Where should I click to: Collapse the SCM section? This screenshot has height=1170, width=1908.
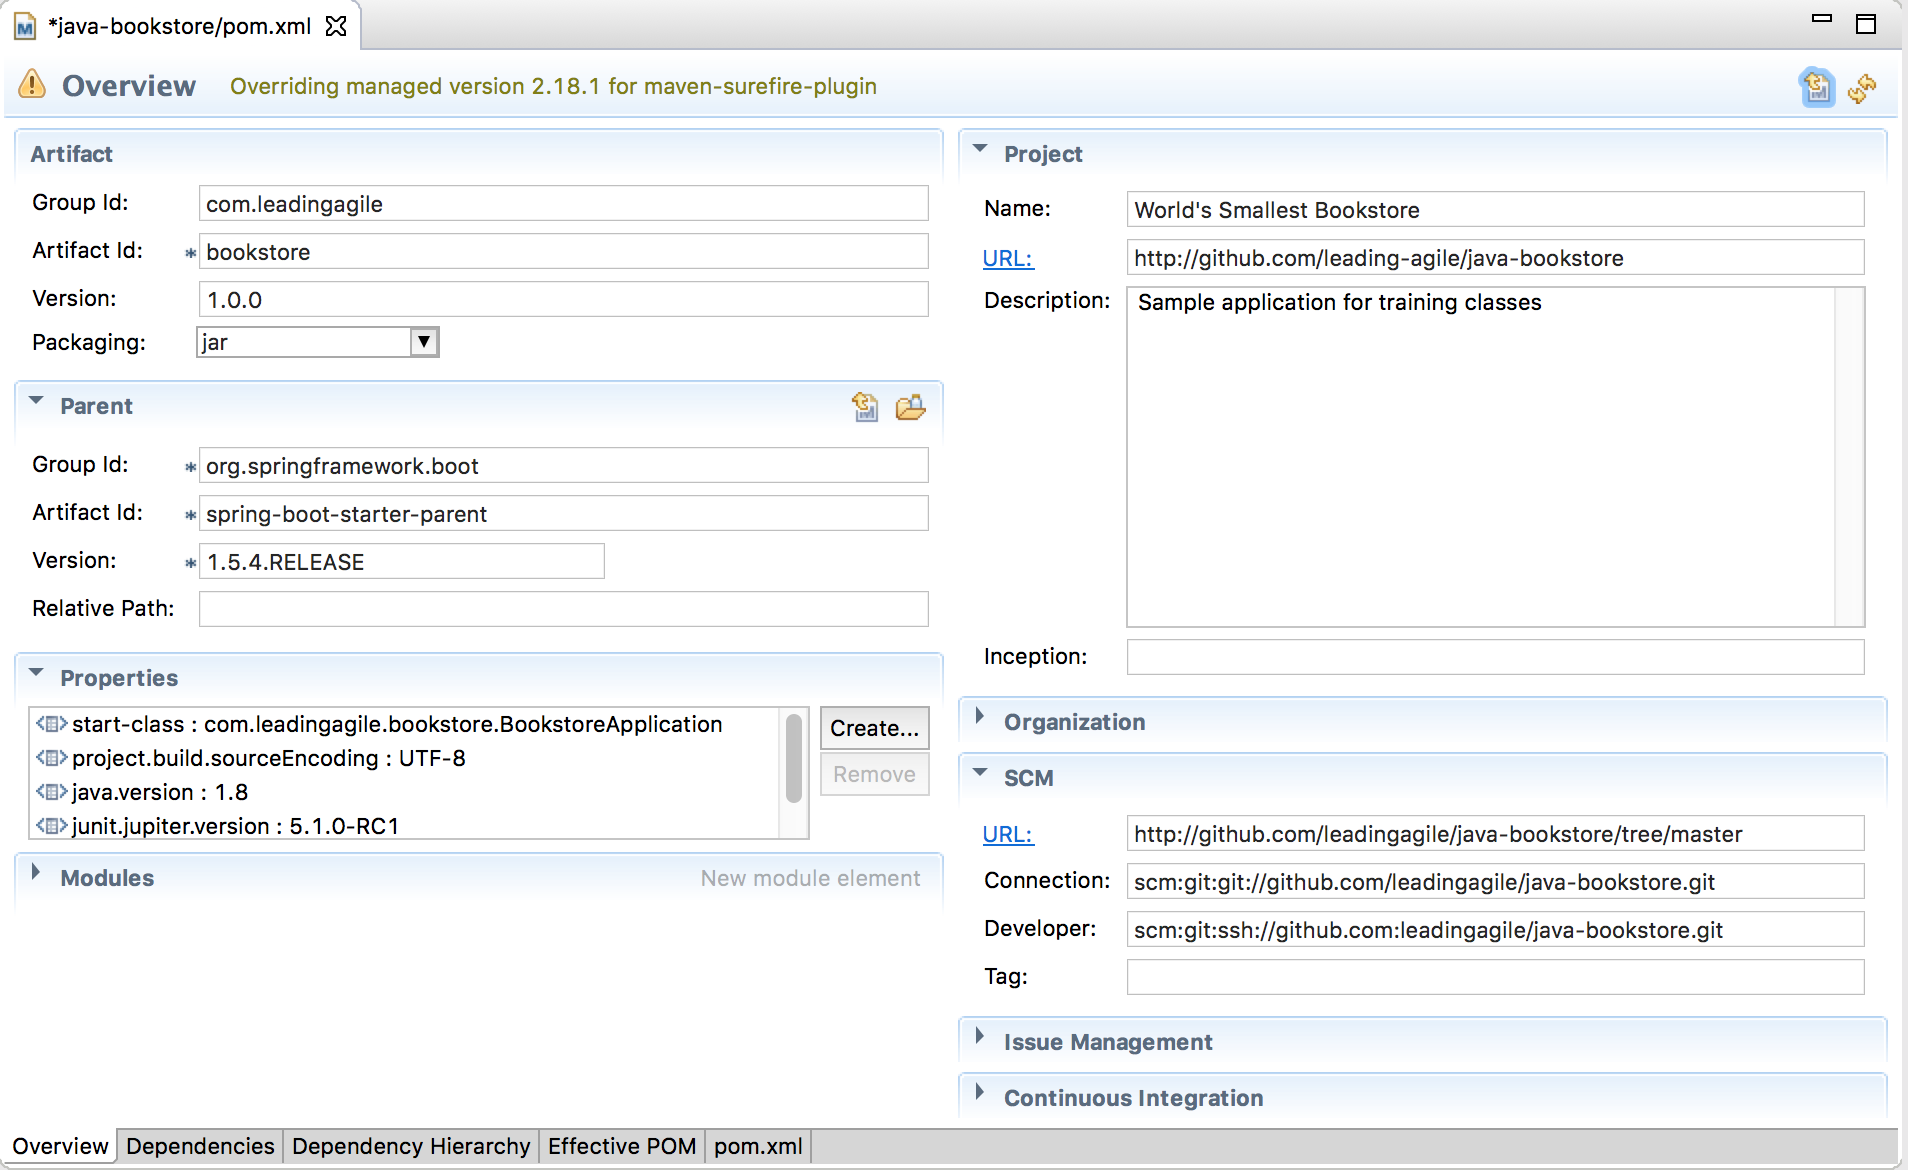click(981, 773)
